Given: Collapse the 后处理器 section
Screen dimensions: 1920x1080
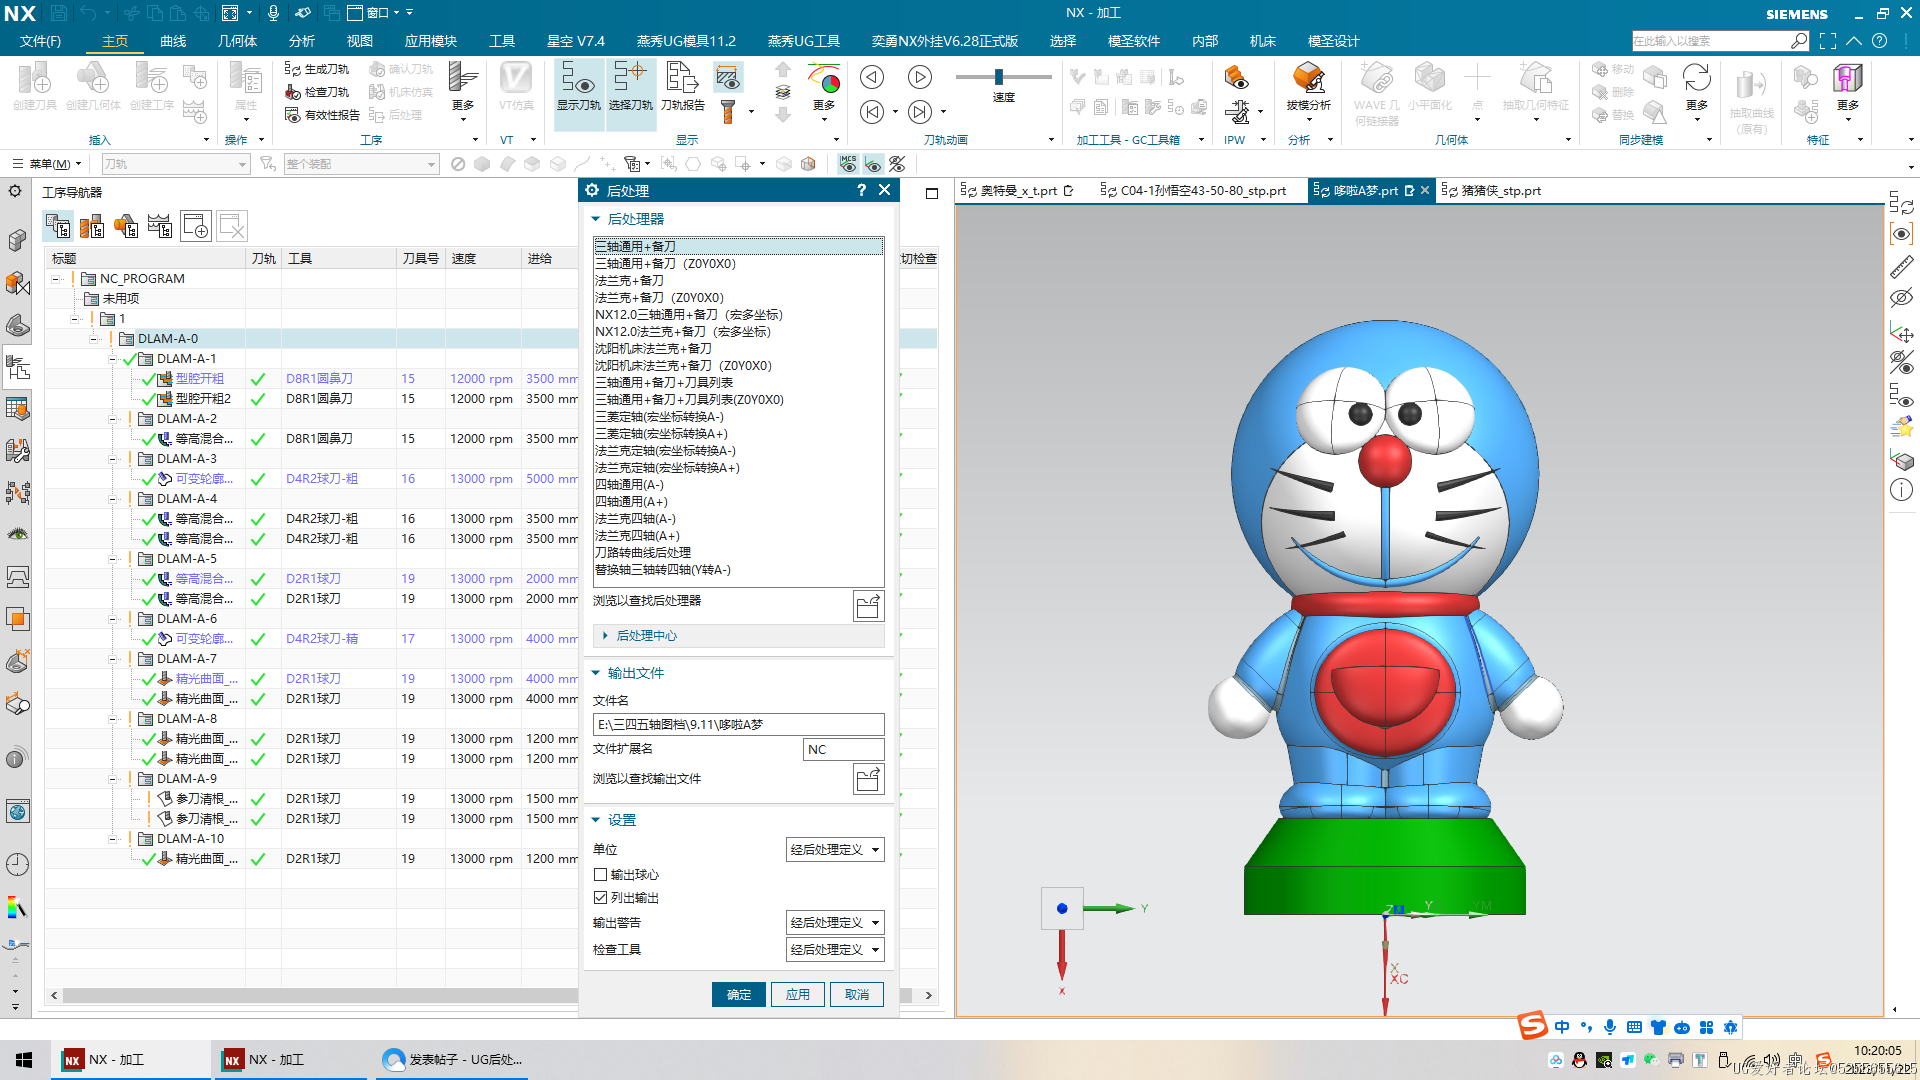Looking at the screenshot, I should tap(596, 219).
